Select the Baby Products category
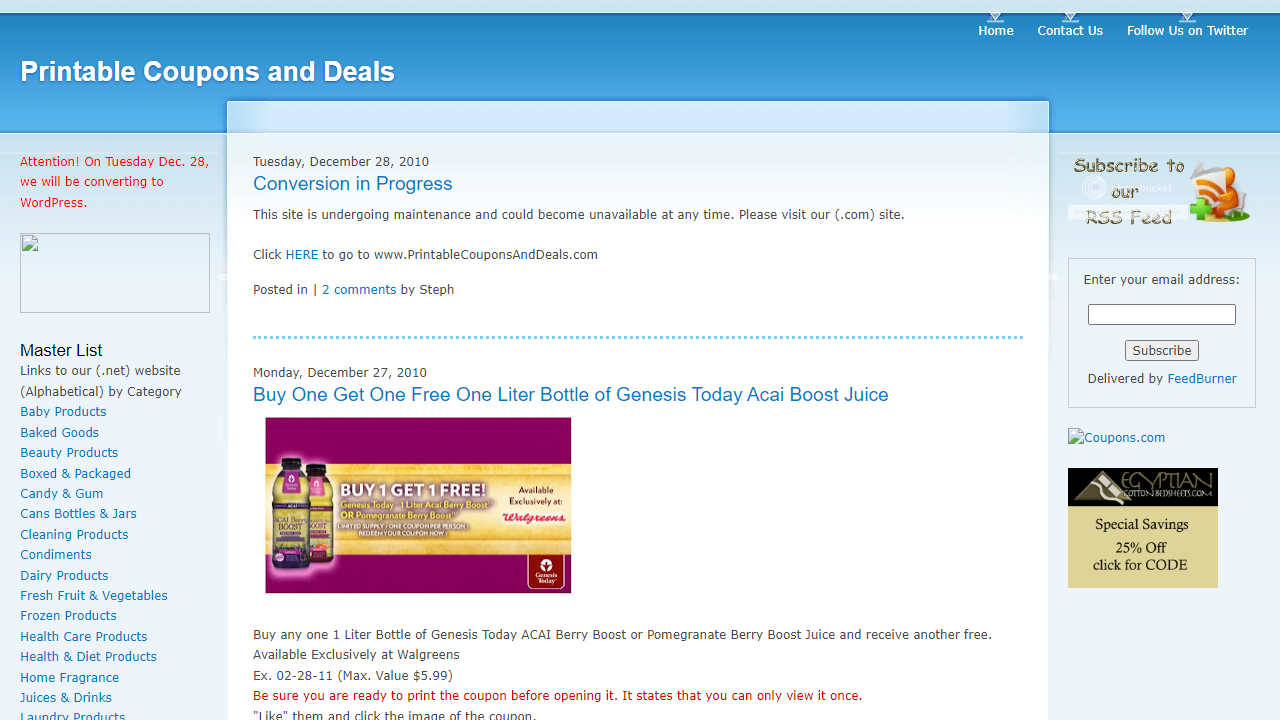 (63, 411)
